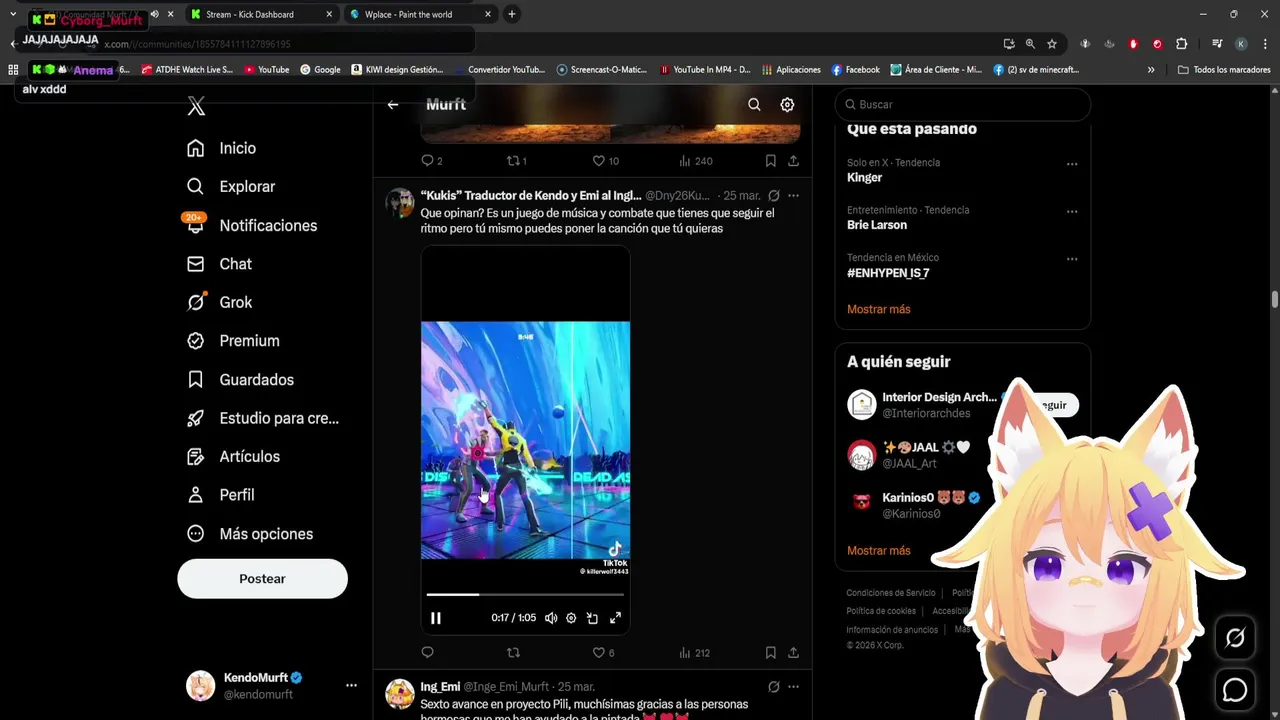1280x720 pixels.
Task: Reply to the Kukis post
Action: pos(427,653)
